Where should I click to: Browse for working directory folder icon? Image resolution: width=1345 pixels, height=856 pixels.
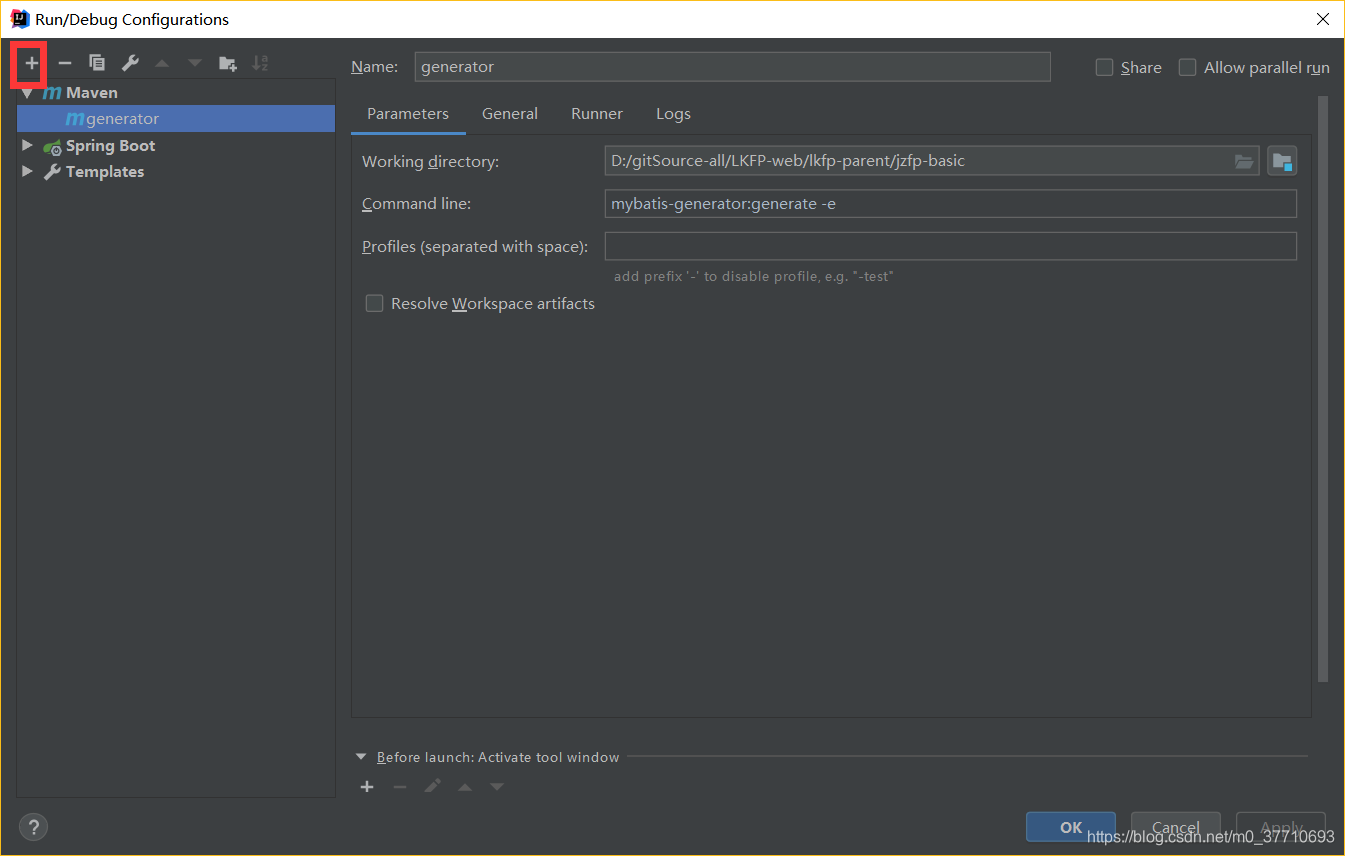pos(1244,161)
